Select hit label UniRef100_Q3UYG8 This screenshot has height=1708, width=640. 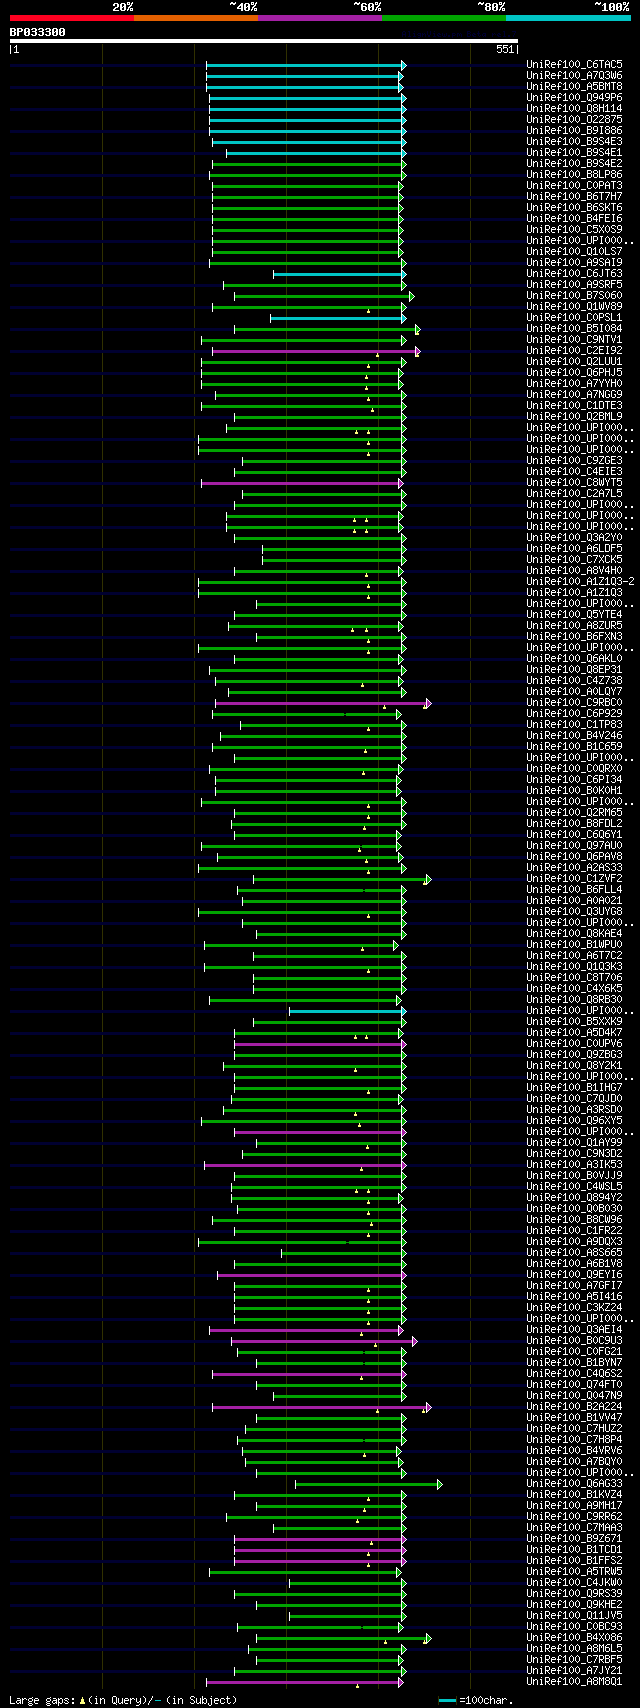[574, 912]
